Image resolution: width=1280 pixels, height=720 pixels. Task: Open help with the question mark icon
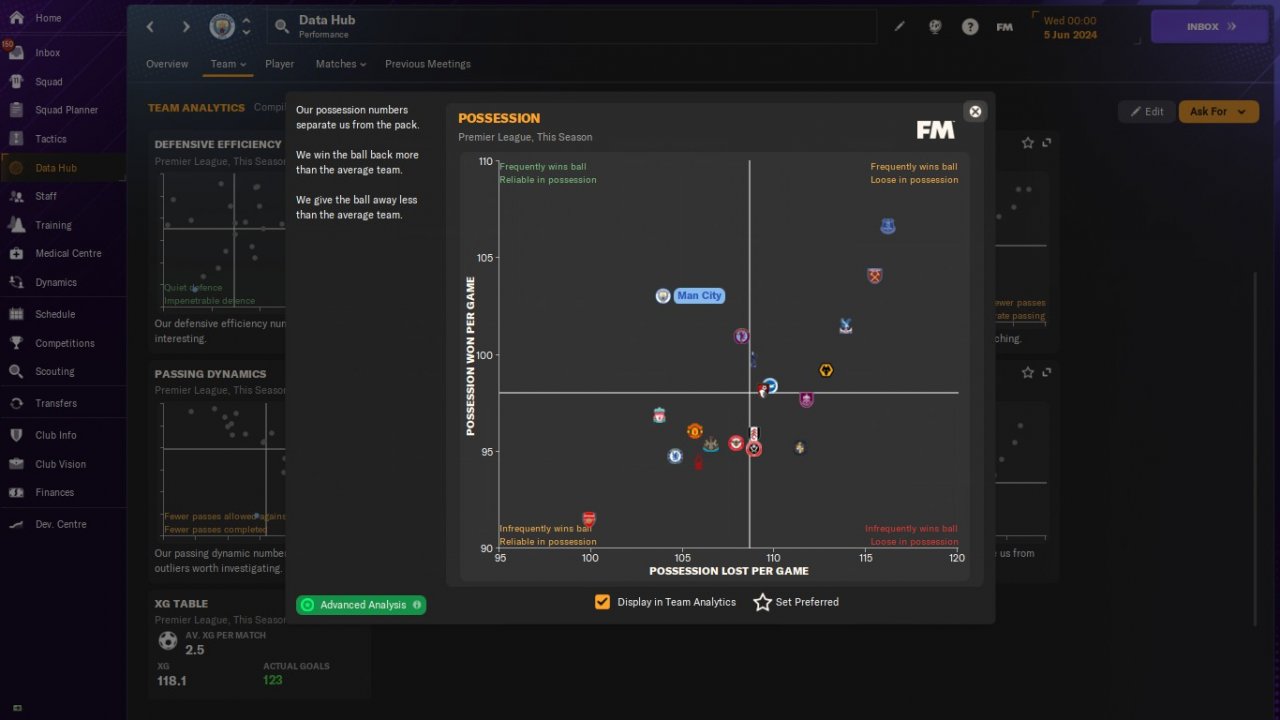pos(970,27)
